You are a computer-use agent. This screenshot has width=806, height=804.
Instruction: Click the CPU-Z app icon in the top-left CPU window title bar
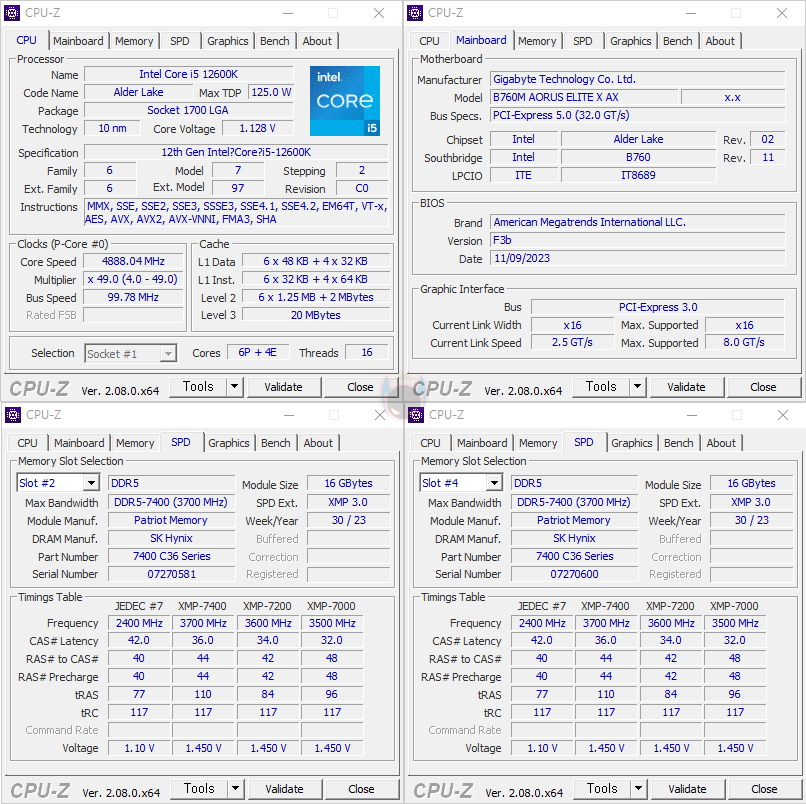click(12, 13)
